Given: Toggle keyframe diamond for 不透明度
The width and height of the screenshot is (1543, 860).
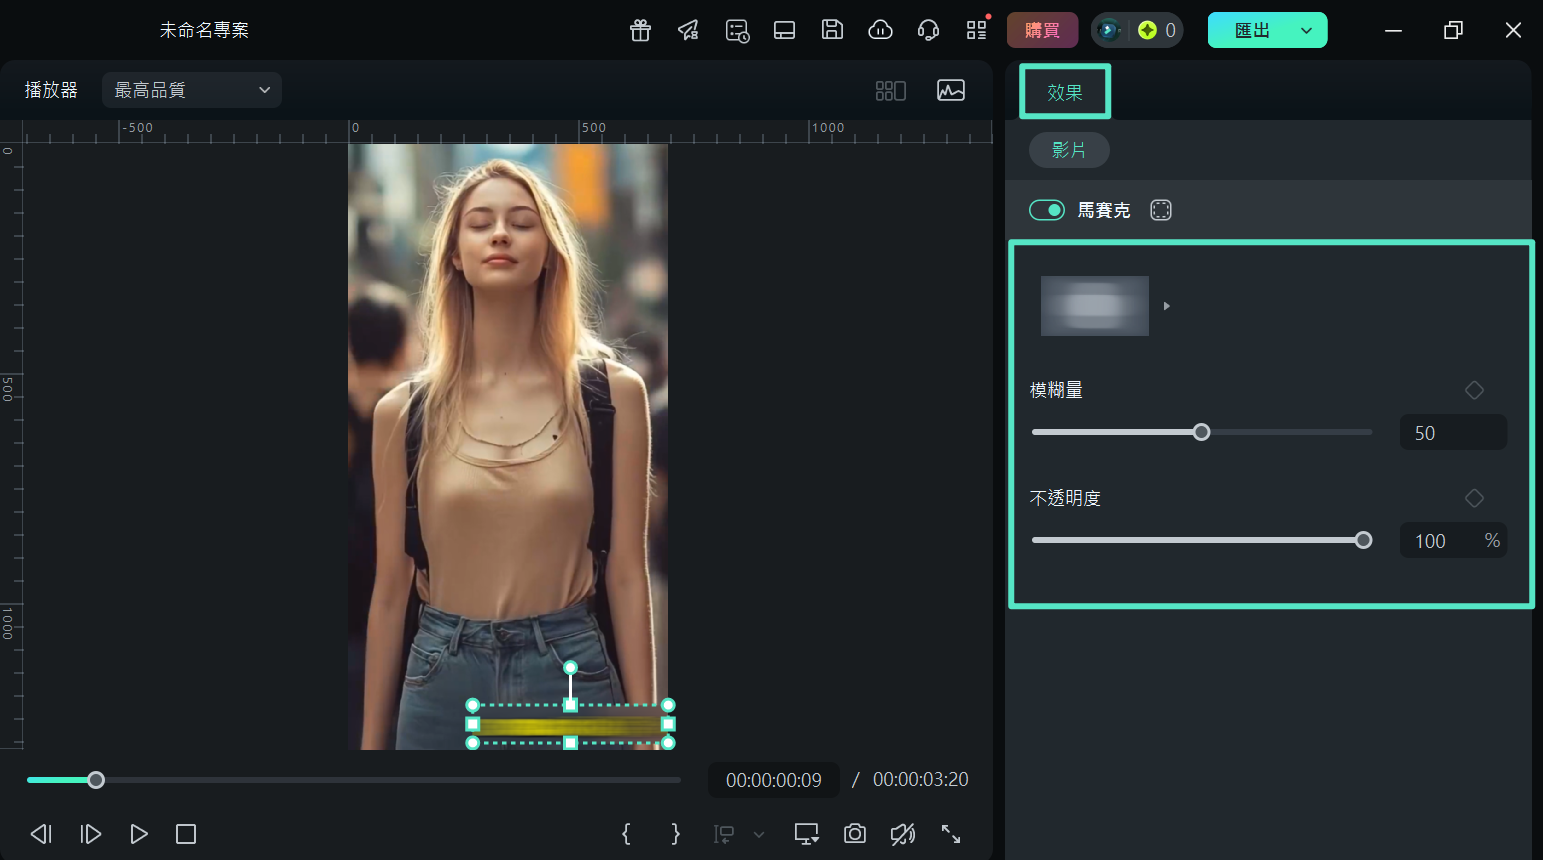Looking at the screenshot, I should click(x=1474, y=498).
